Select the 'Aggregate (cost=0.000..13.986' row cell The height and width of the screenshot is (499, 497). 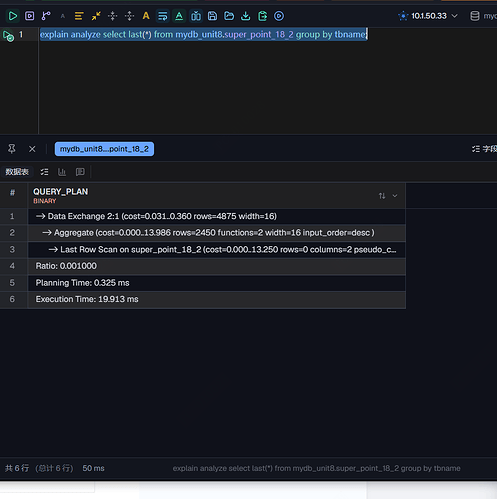click(x=217, y=233)
